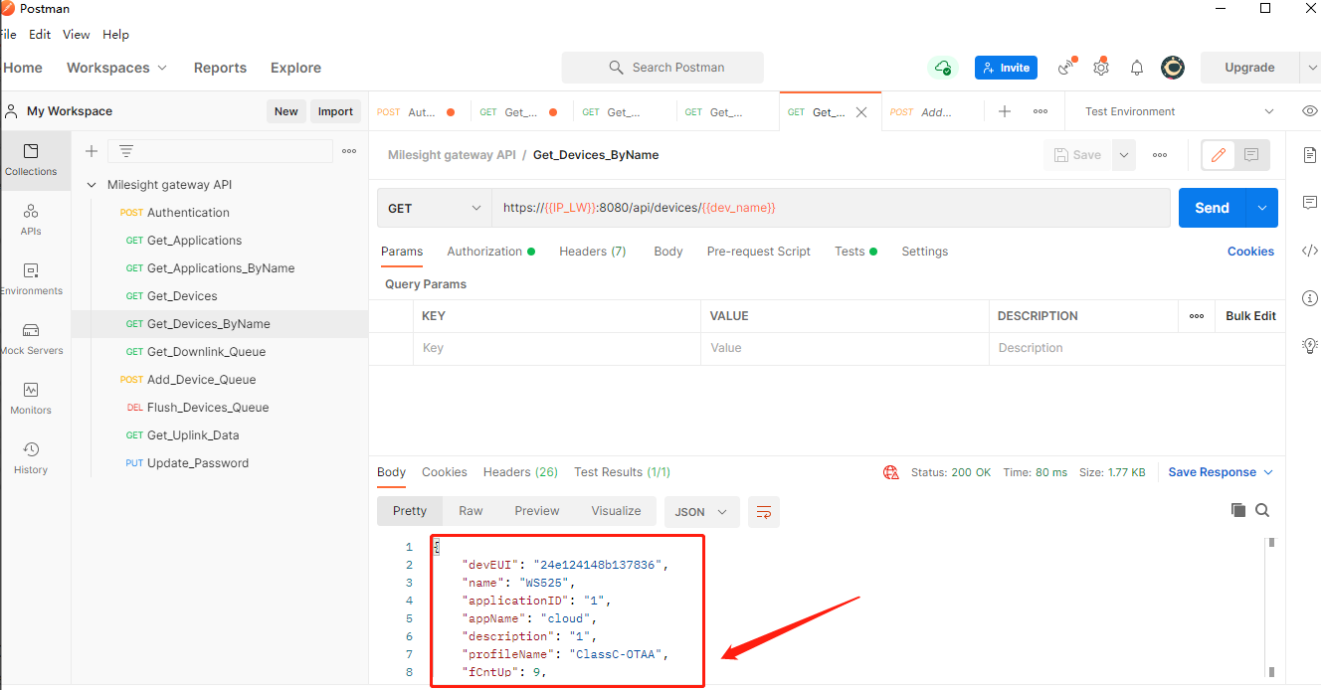
Task: Open the Edit menu
Action: (x=40, y=34)
